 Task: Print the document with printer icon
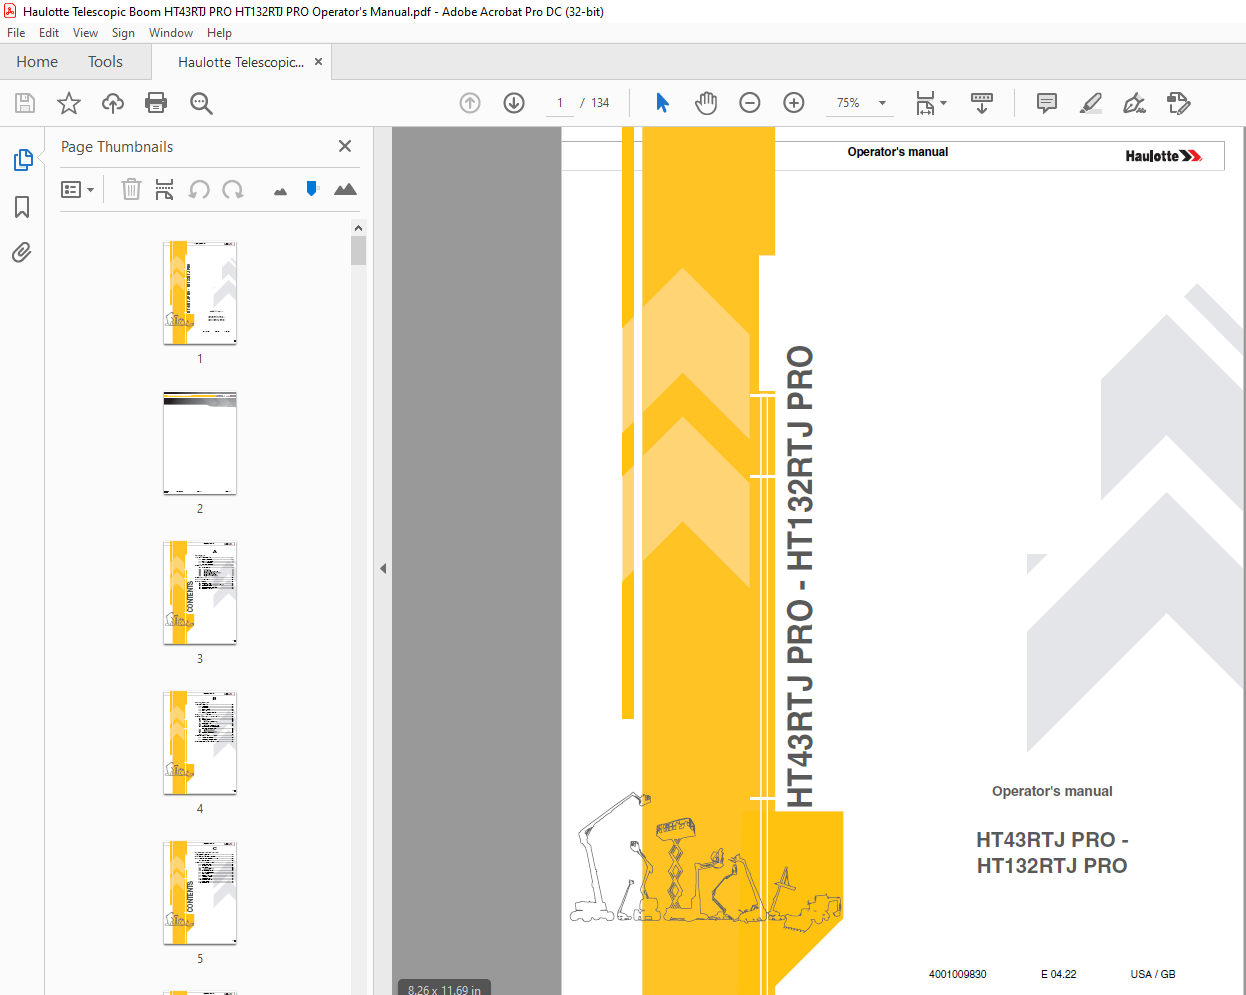pyautogui.click(x=156, y=103)
